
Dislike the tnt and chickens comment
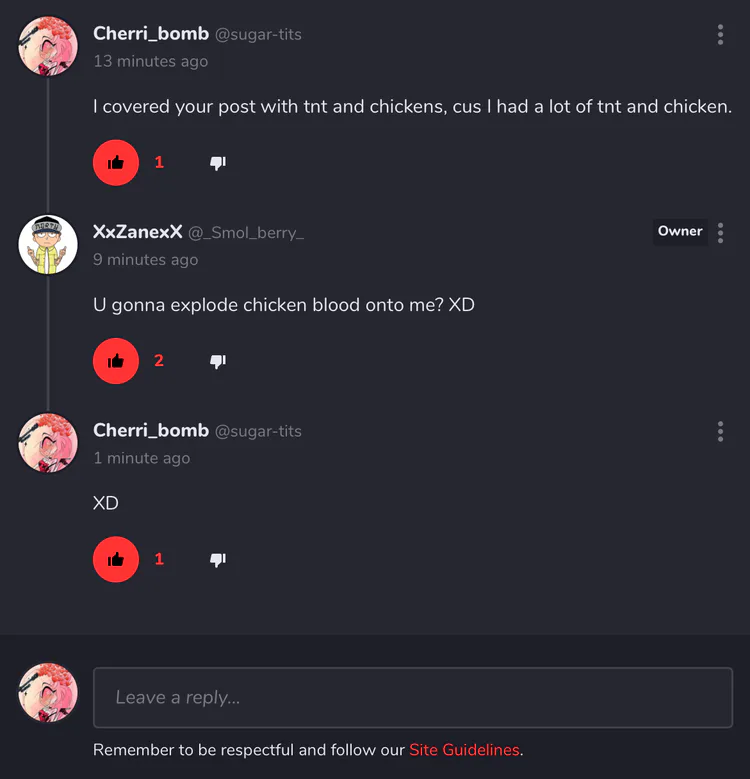218,162
